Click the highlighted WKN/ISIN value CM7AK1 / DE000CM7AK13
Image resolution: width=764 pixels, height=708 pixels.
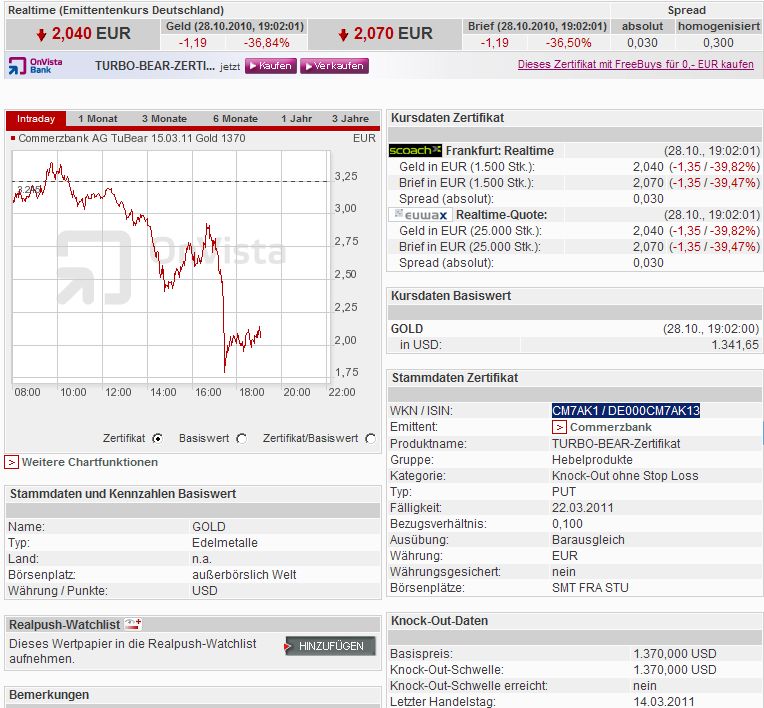tap(626, 410)
